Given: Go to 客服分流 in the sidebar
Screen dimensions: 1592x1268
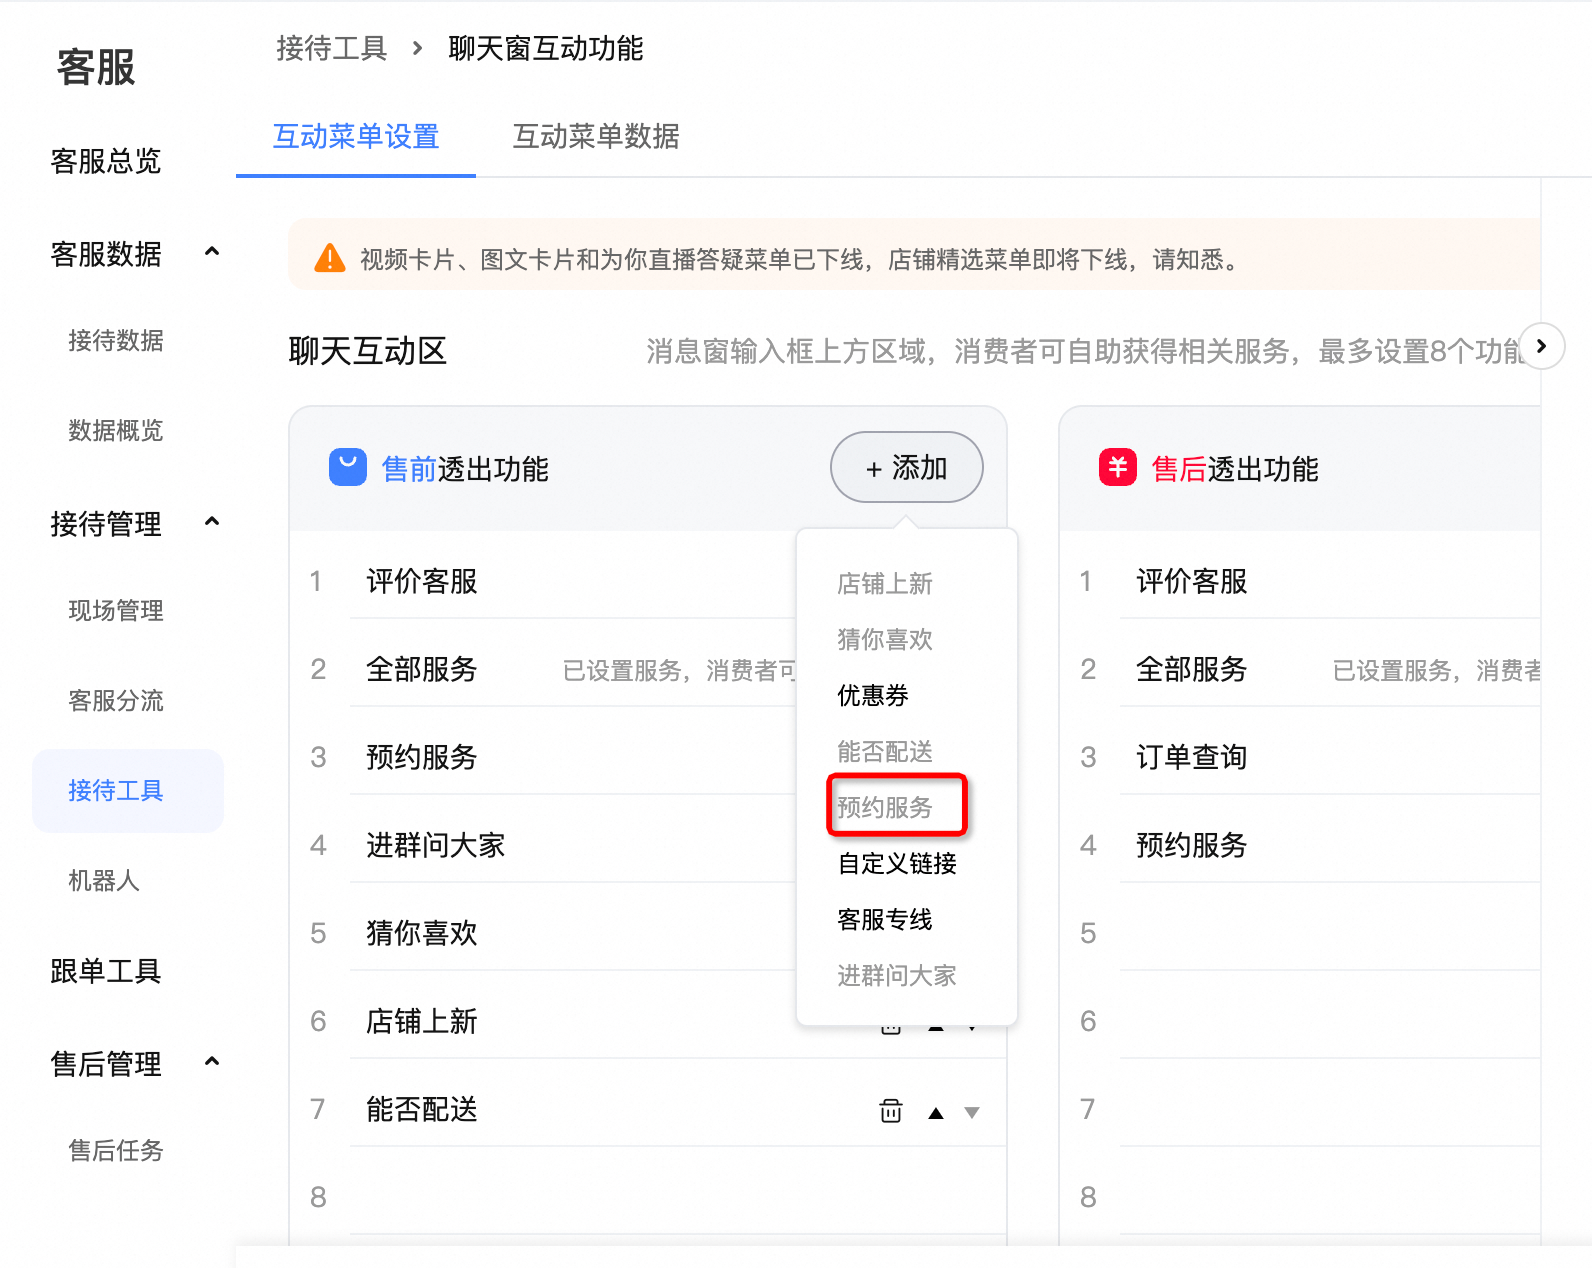Looking at the screenshot, I should click(116, 700).
